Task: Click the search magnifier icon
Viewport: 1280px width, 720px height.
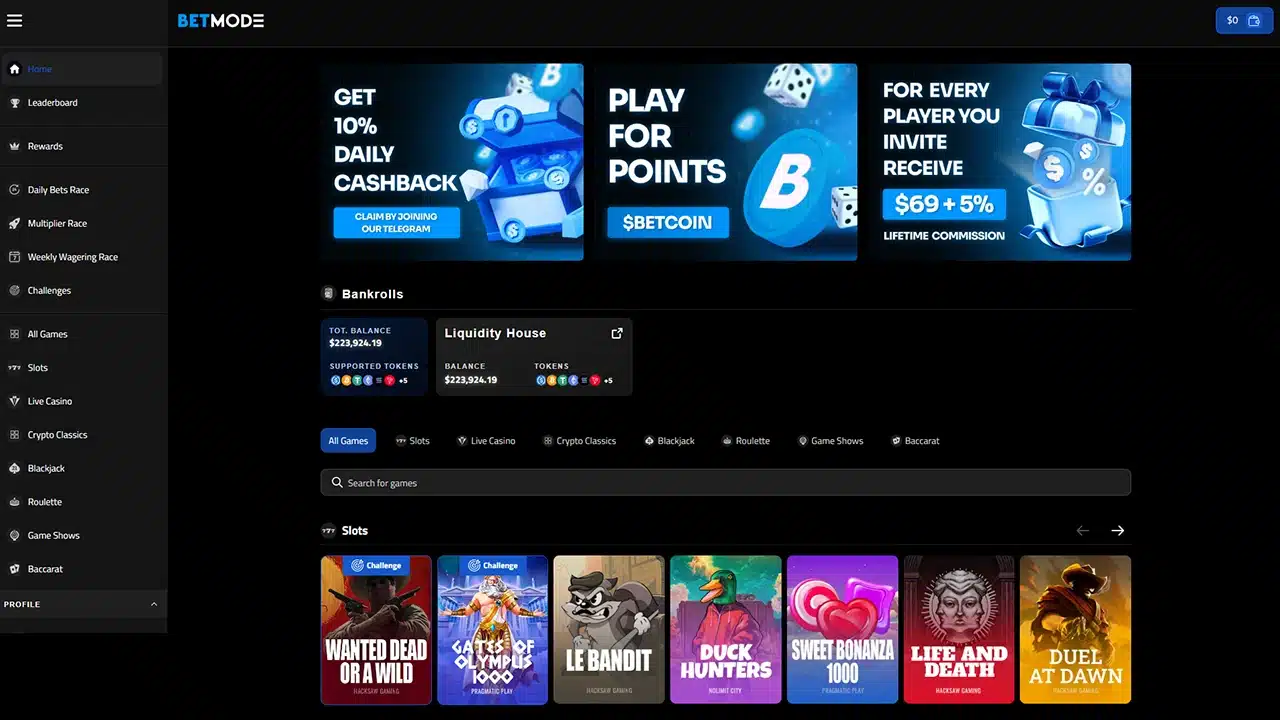Action: [337, 483]
